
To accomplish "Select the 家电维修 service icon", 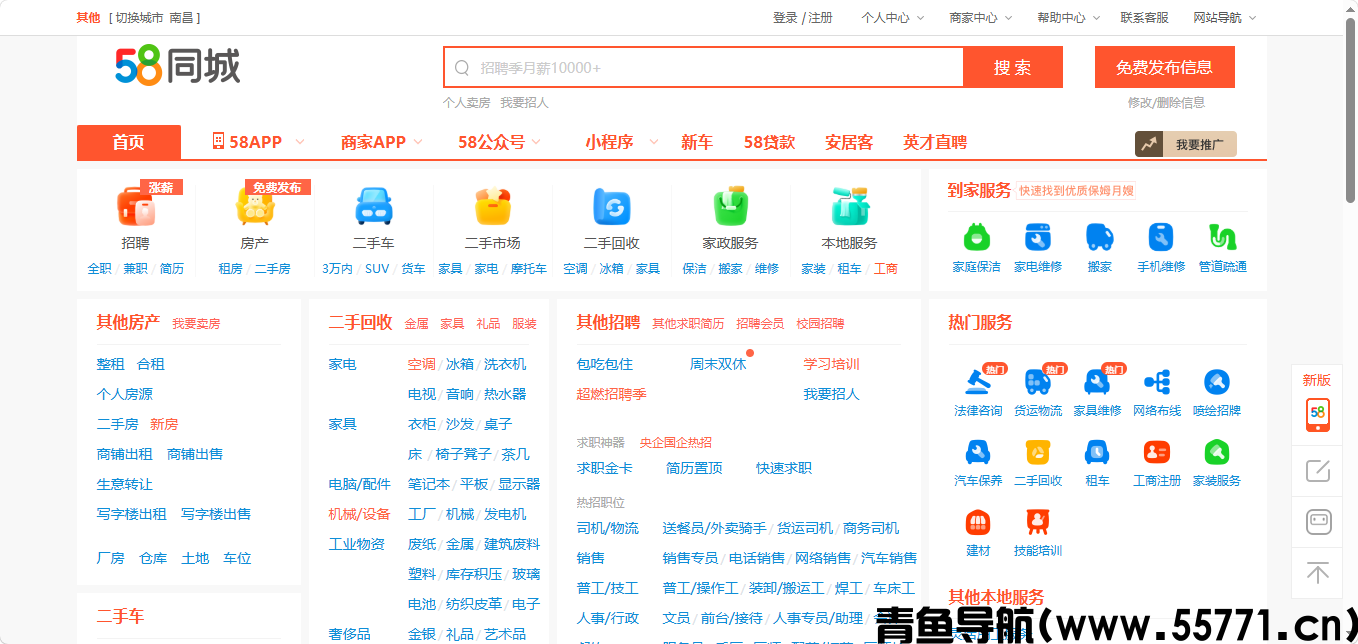I will [1038, 237].
